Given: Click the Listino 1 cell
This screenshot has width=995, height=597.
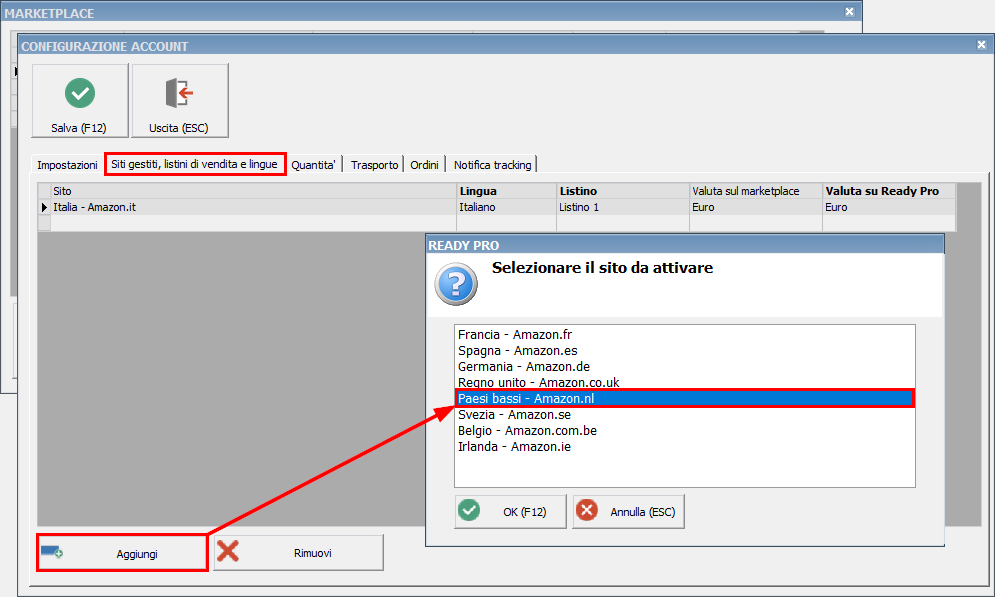Looking at the screenshot, I should coord(623,207).
